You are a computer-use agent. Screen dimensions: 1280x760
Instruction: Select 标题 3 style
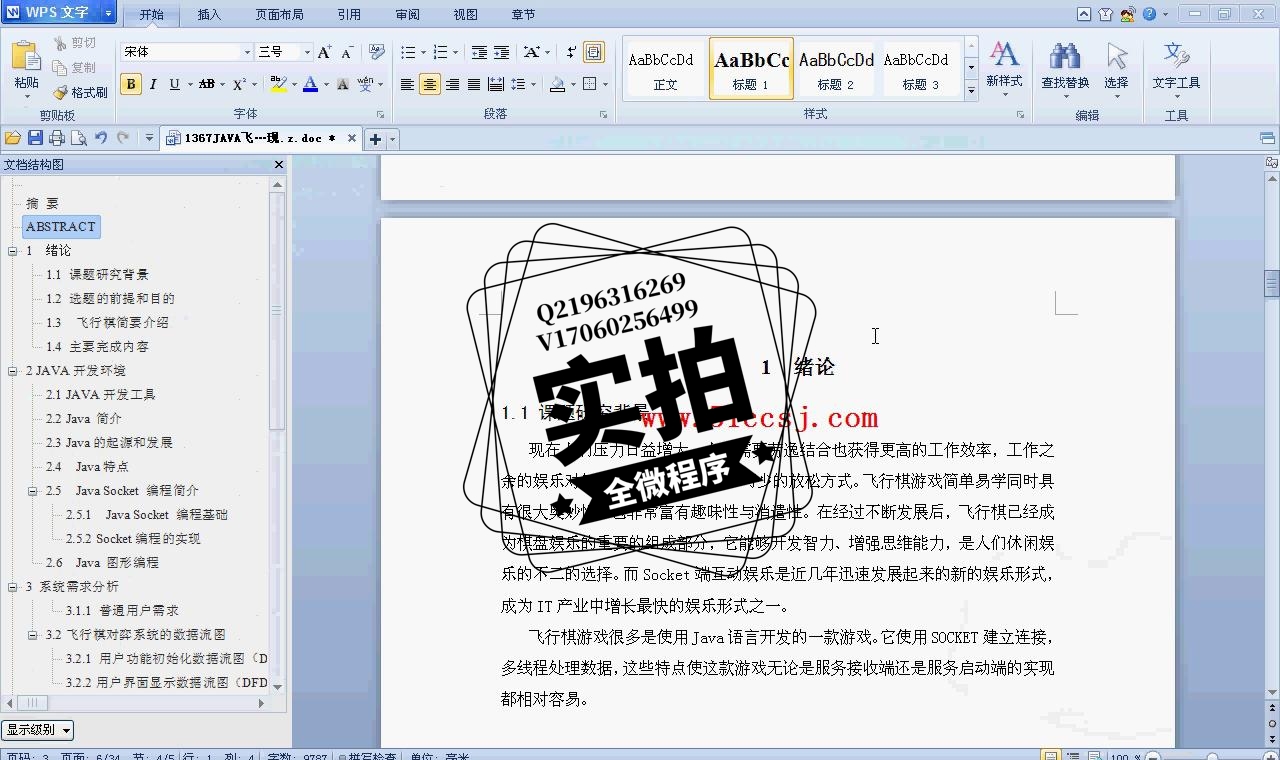point(920,68)
